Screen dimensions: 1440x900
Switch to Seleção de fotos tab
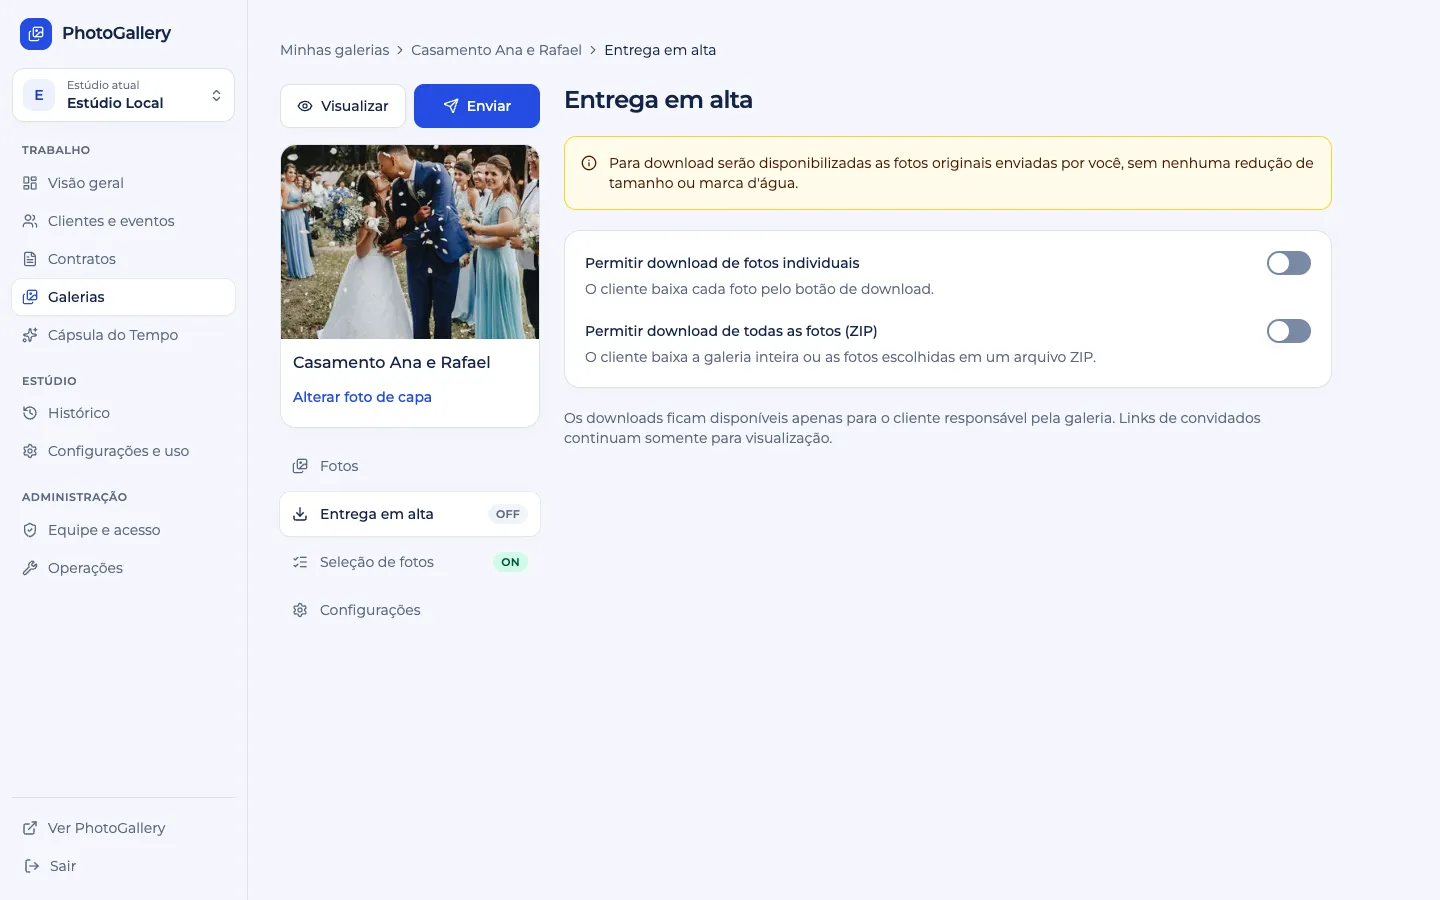click(410, 562)
